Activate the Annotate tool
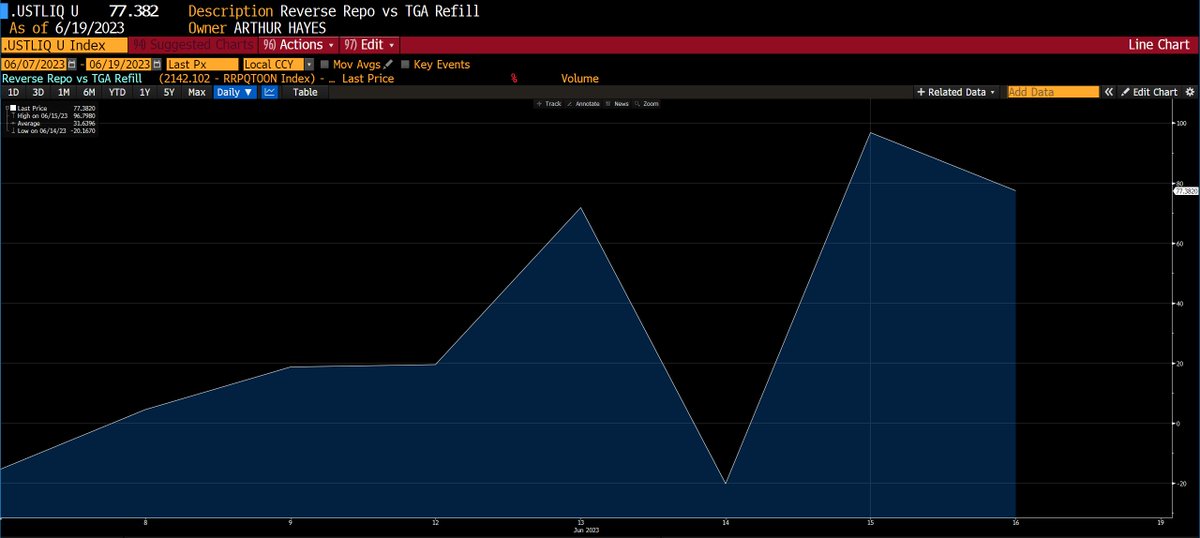Screen dimensions: 1200x538 click(583, 104)
